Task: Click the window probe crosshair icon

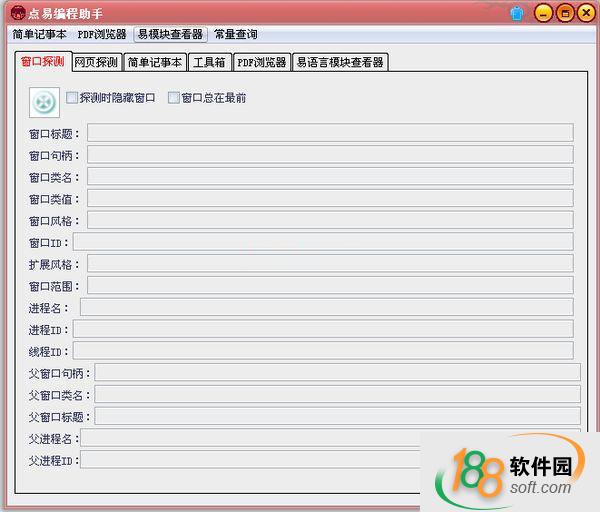Action: [x=44, y=102]
